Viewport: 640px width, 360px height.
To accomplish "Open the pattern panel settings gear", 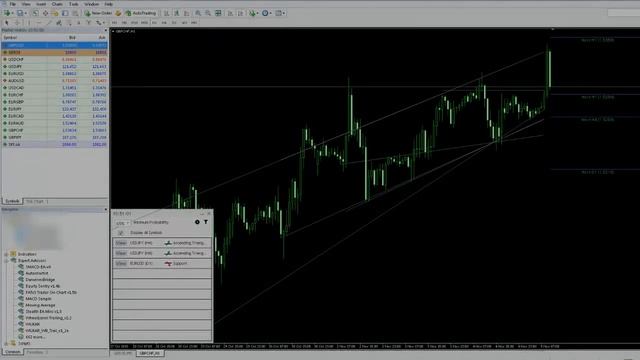I will click(197, 222).
